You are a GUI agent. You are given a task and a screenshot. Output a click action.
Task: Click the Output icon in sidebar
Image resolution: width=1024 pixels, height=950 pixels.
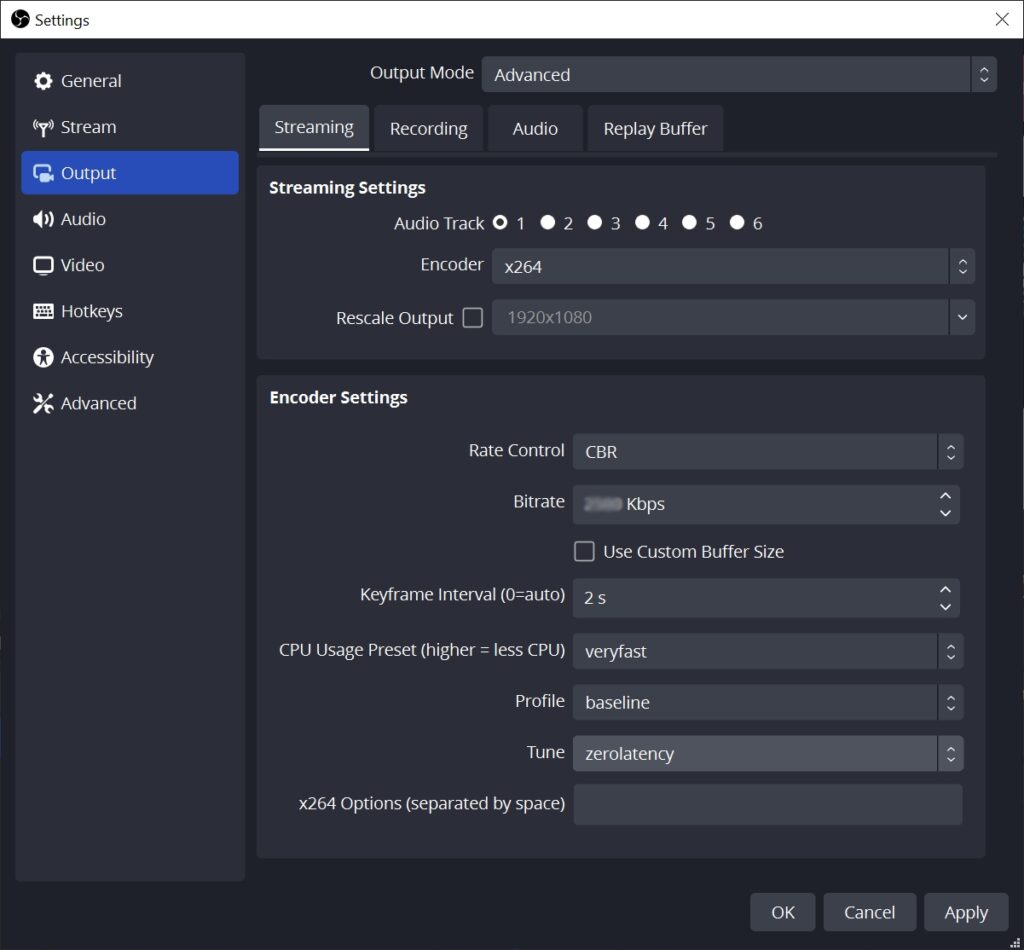coord(43,173)
